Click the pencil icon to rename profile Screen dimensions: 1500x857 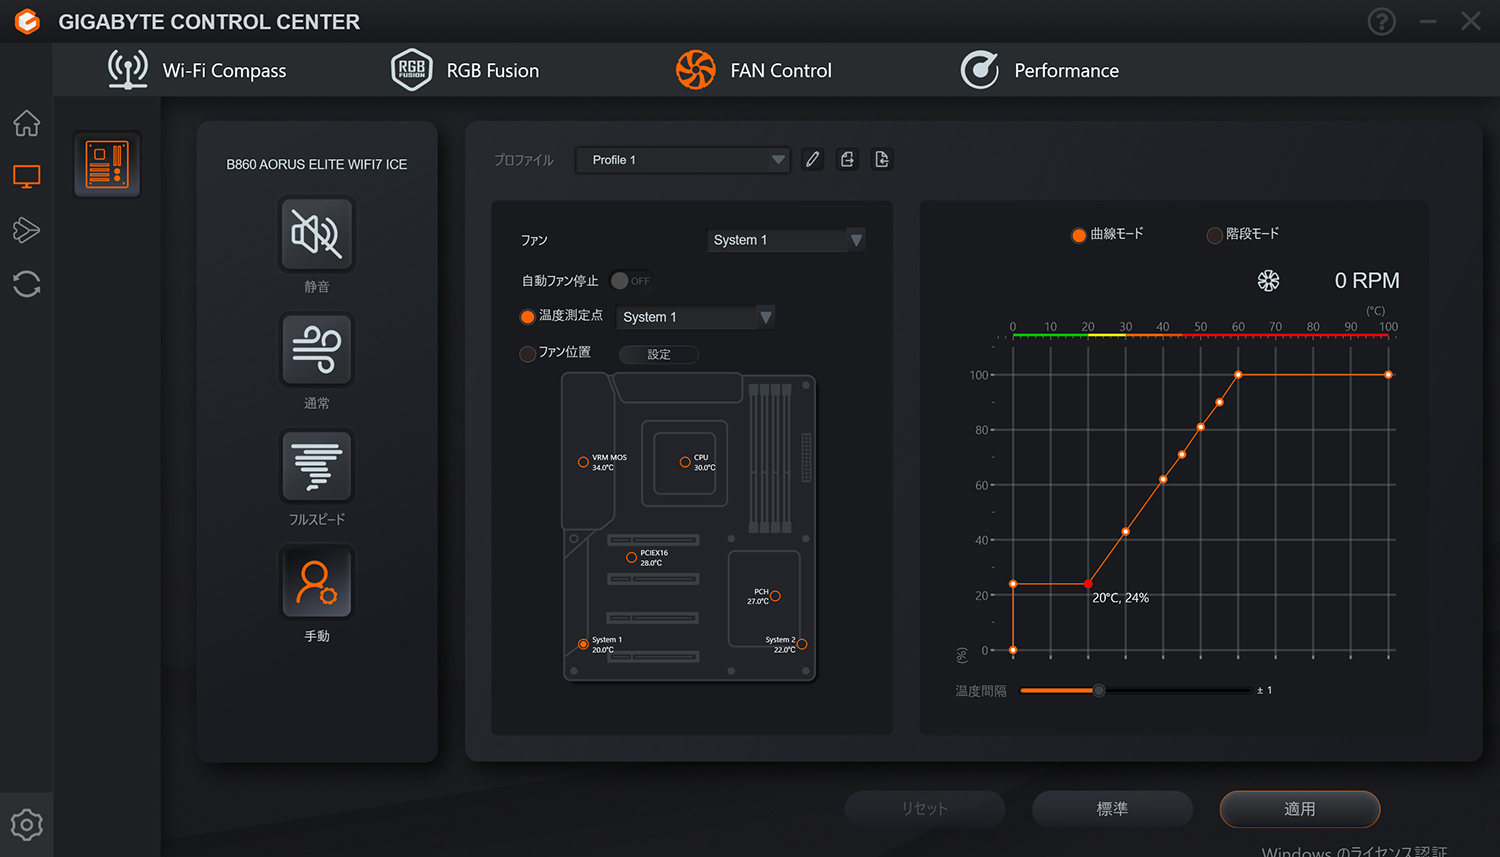tap(813, 159)
